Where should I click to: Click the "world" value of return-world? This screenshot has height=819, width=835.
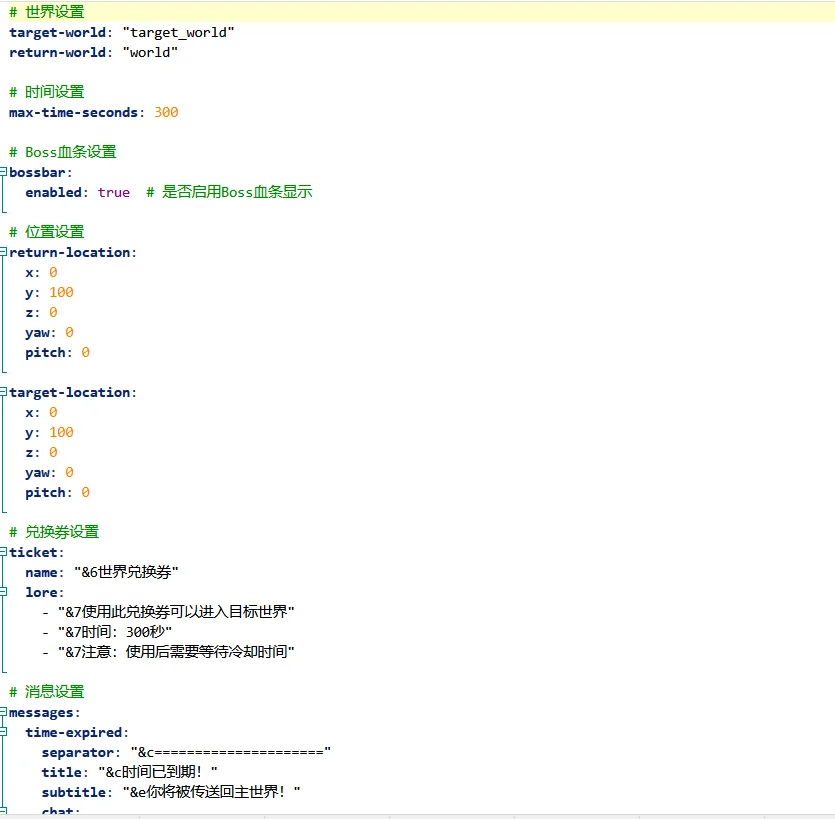(150, 53)
